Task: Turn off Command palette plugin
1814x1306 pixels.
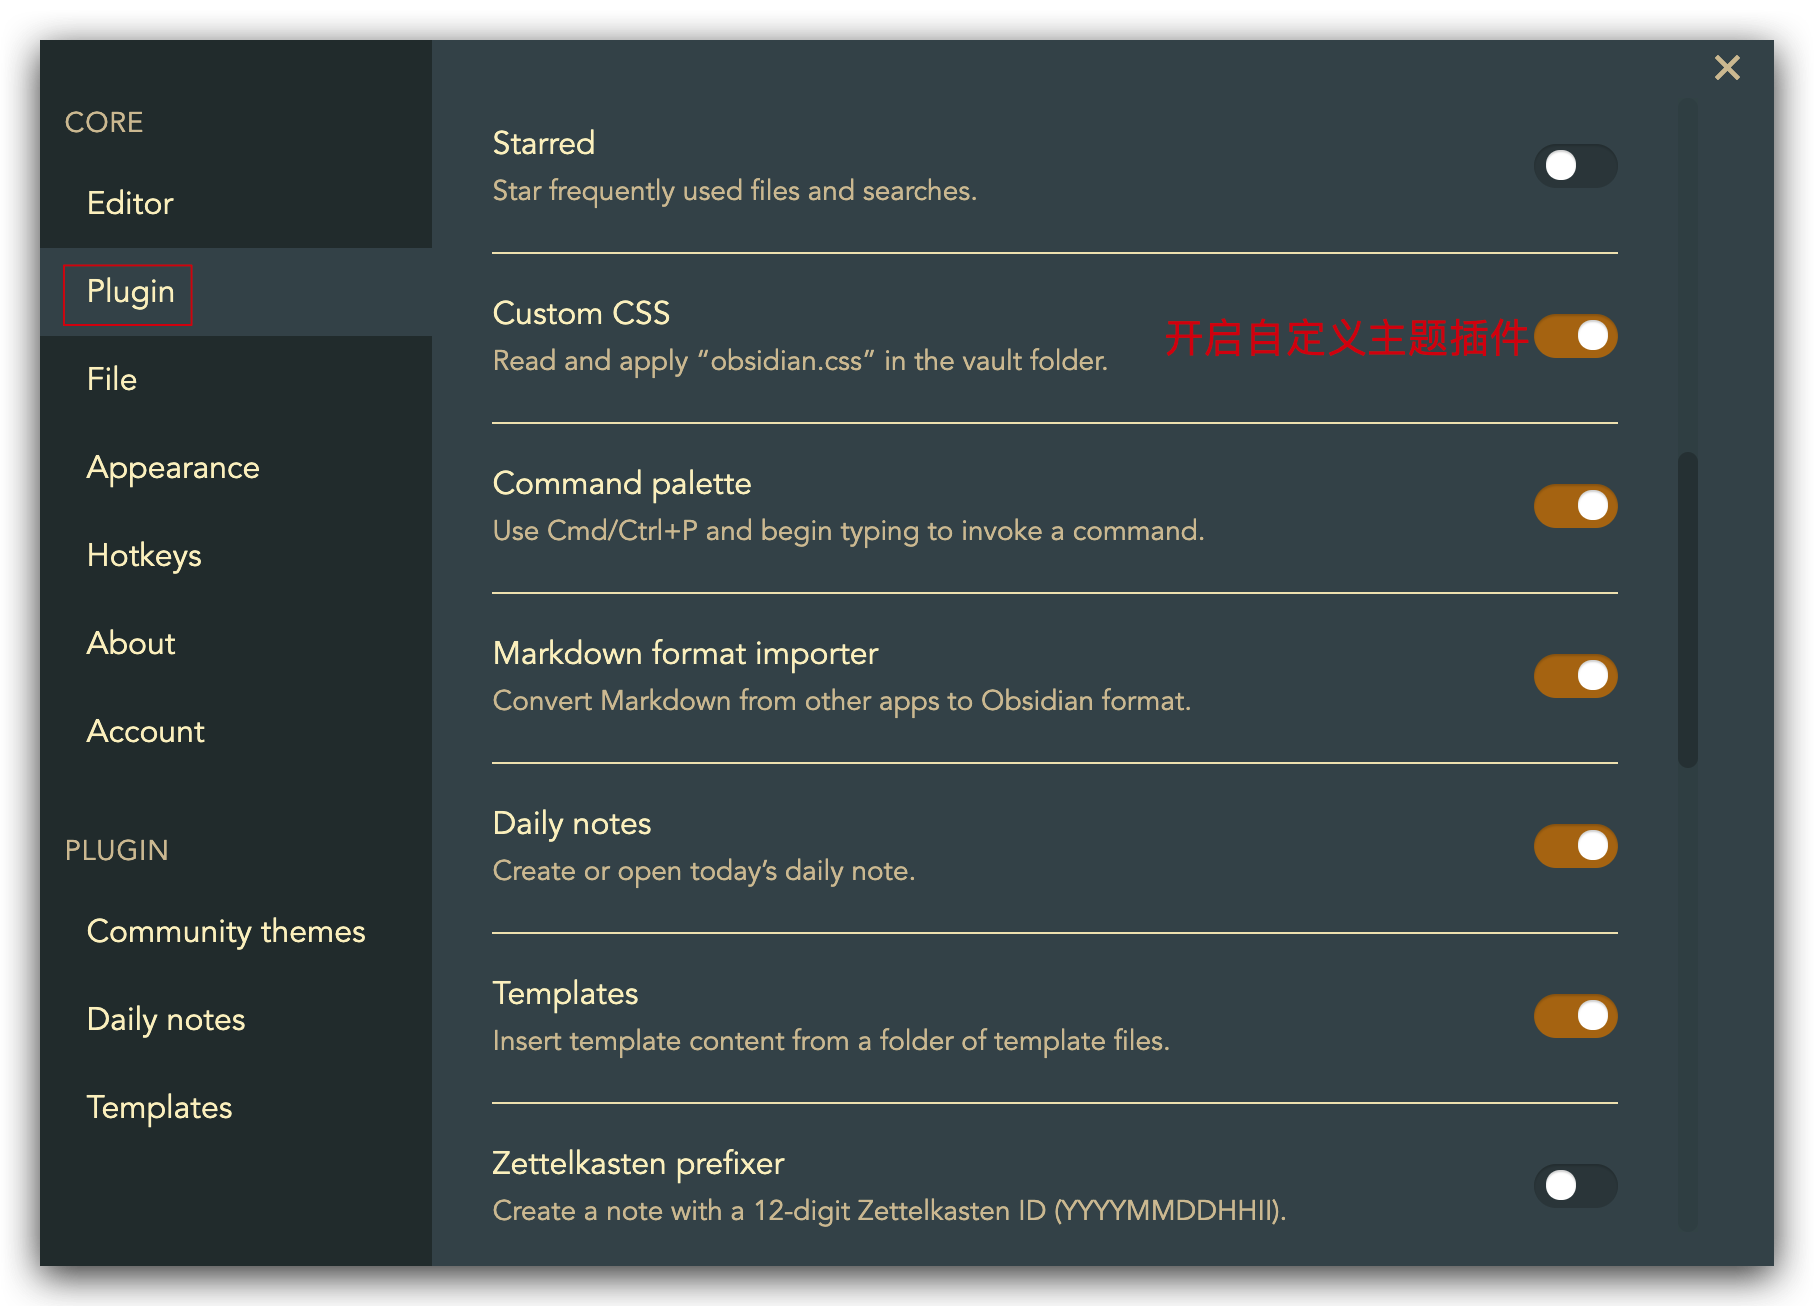Action: click(1575, 506)
